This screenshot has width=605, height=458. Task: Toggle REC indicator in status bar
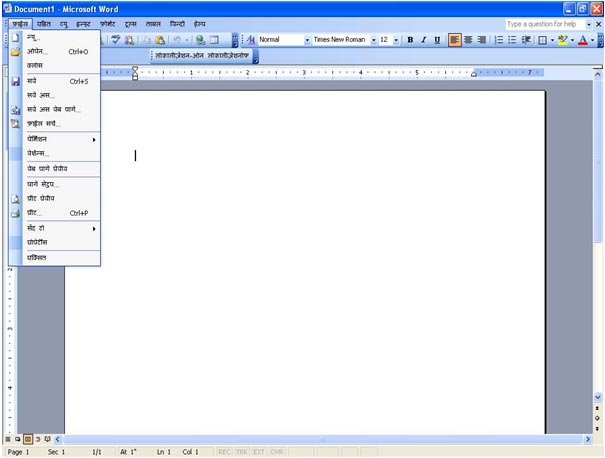pyautogui.click(x=224, y=452)
